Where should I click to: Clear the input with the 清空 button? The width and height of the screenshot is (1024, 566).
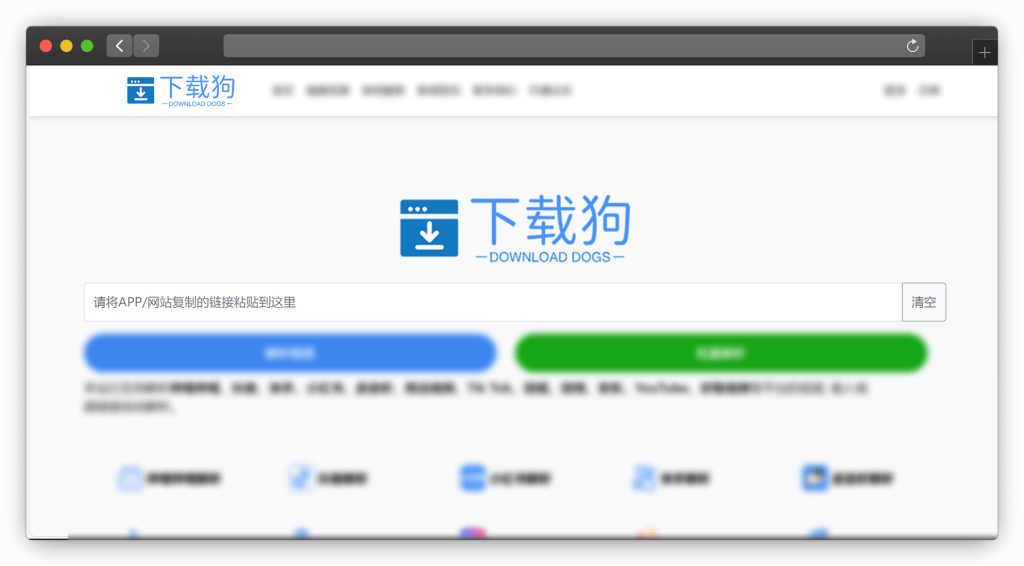tap(923, 302)
